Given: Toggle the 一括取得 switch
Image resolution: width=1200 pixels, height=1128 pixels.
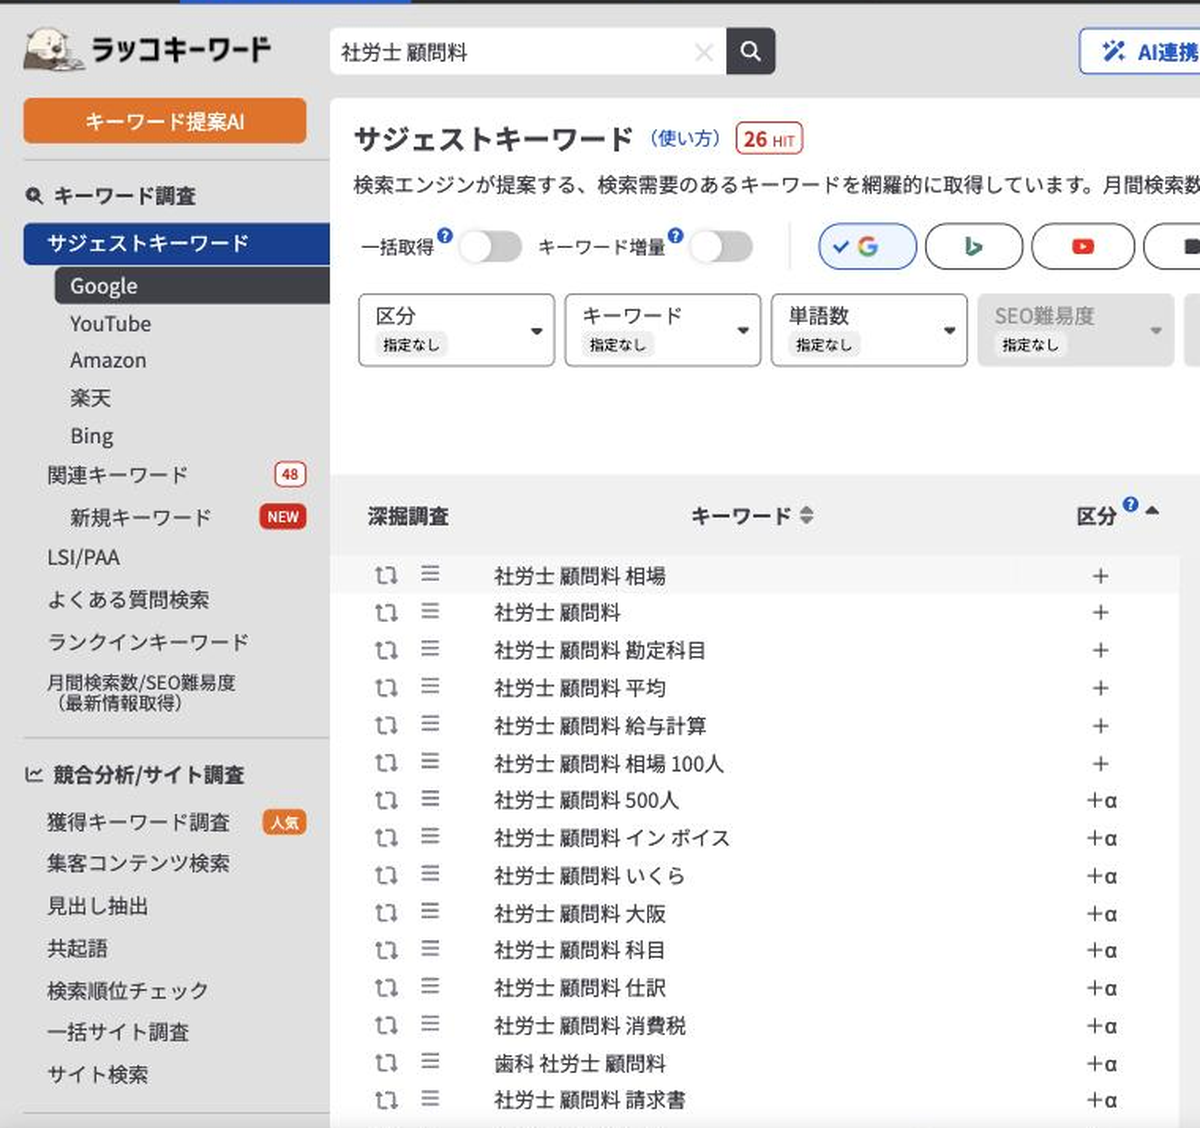Looking at the screenshot, I should [491, 246].
